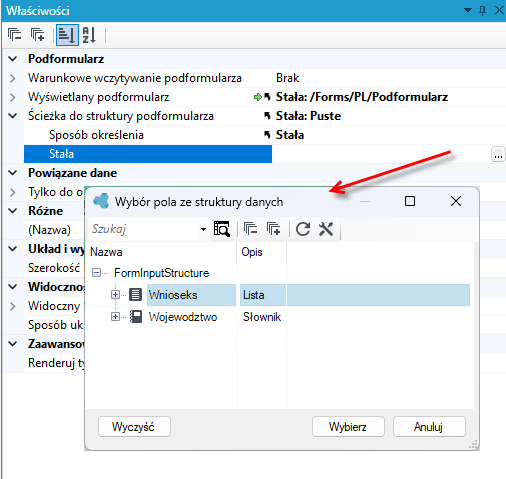Select the (Nazwa) property row

click(49, 230)
